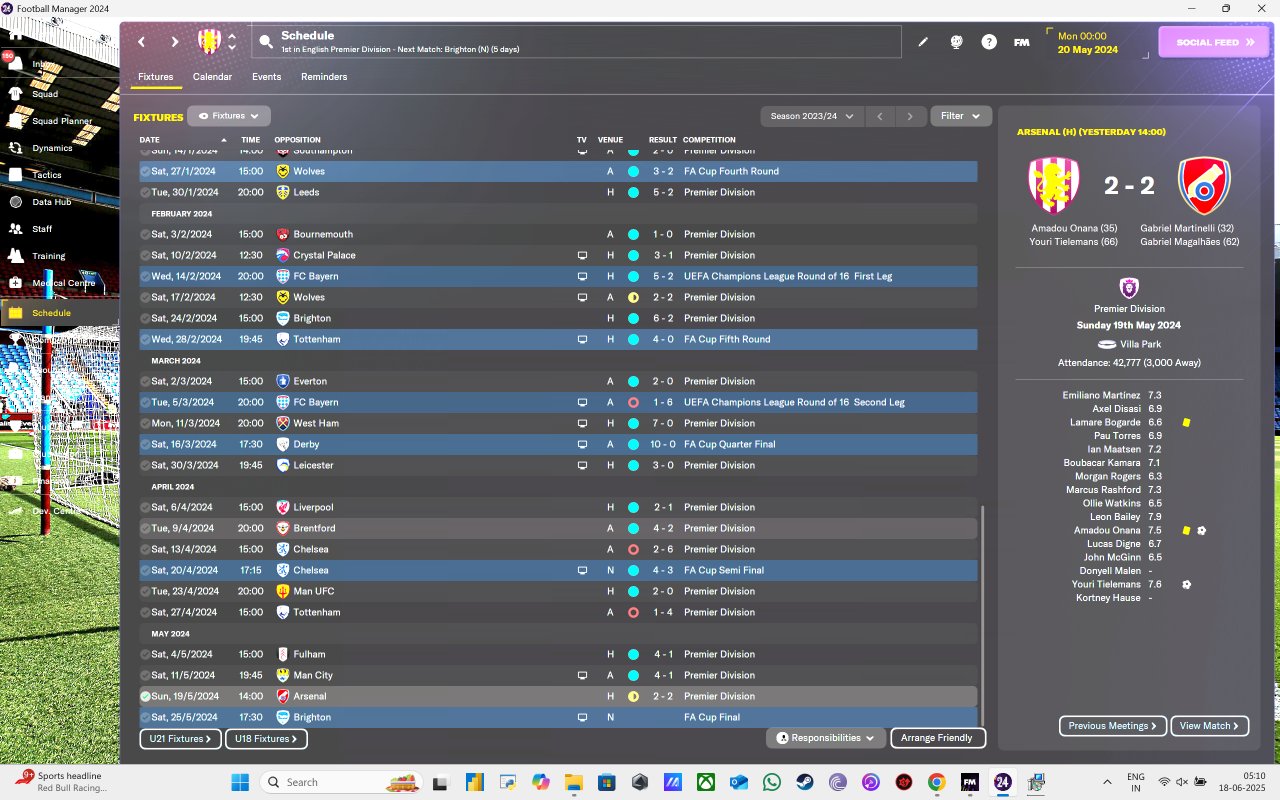1280x800 pixels.
Task: Open the Fixtures view dropdown
Action: pyautogui.click(x=229, y=116)
